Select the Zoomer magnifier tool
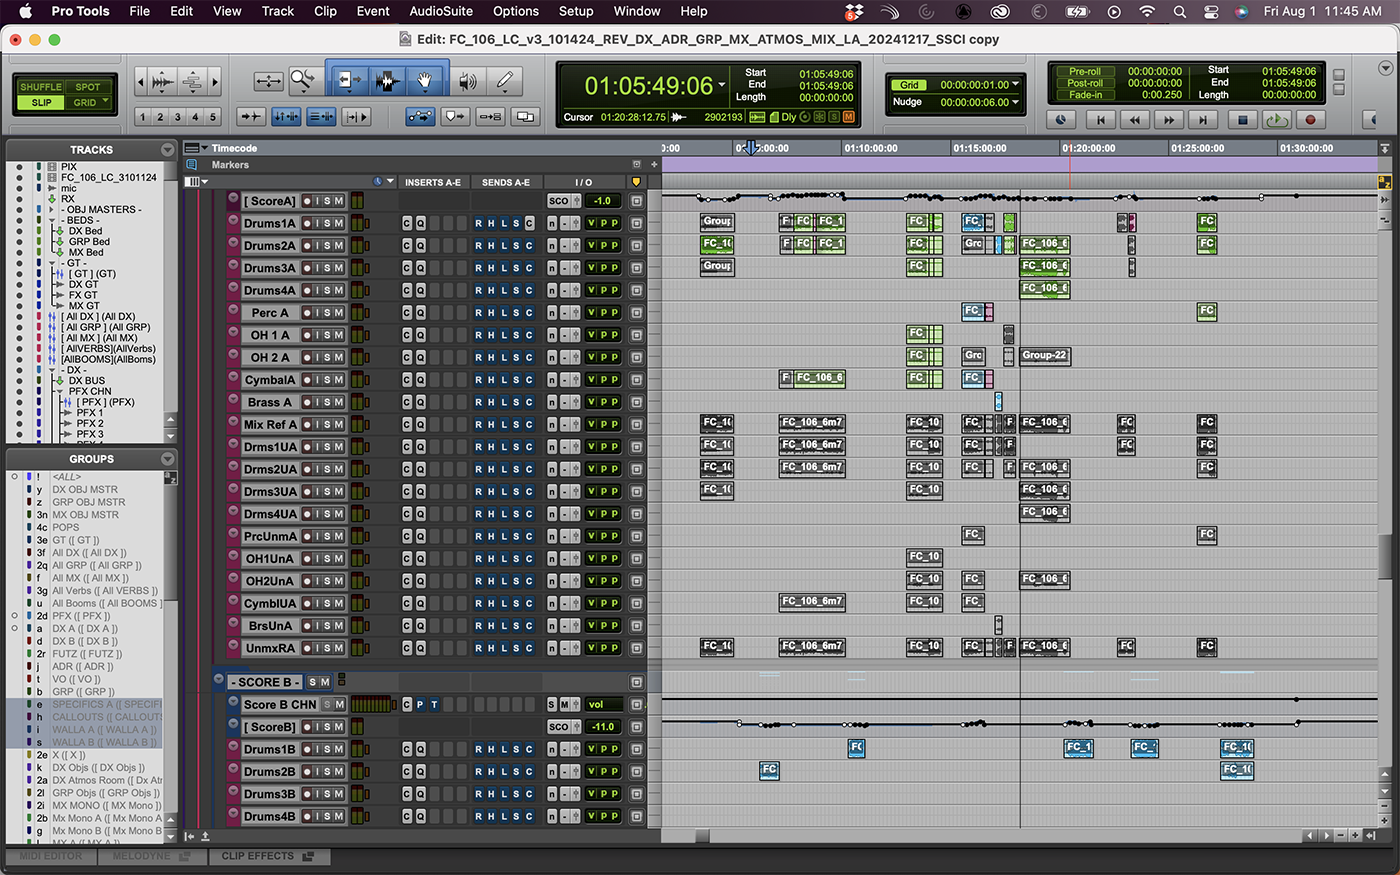 click(x=302, y=81)
